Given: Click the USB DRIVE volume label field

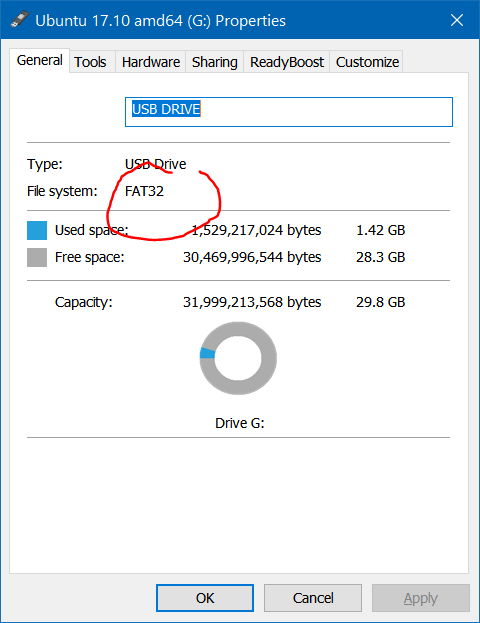Looking at the screenshot, I should (289, 112).
